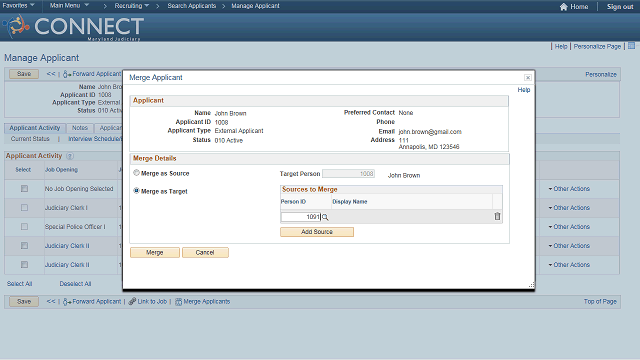Click the top Save button
Image resolution: width=640 pixels, height=360 pixels.
click(x=24, y=74)
